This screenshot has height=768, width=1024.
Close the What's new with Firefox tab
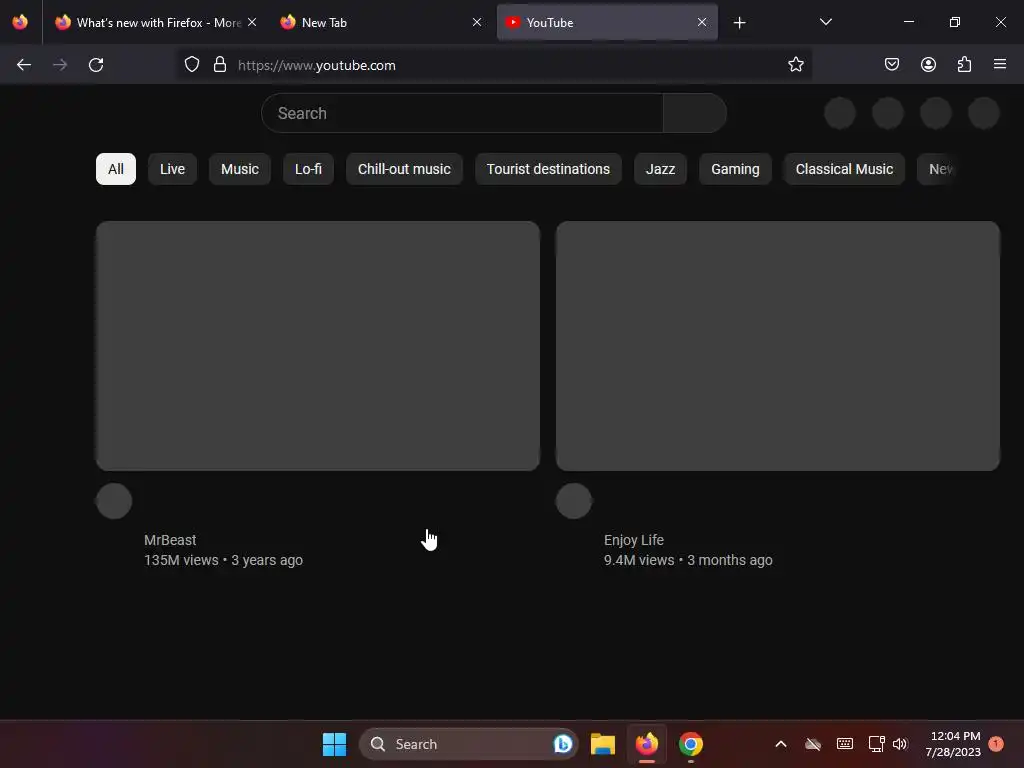coord(252,22)
